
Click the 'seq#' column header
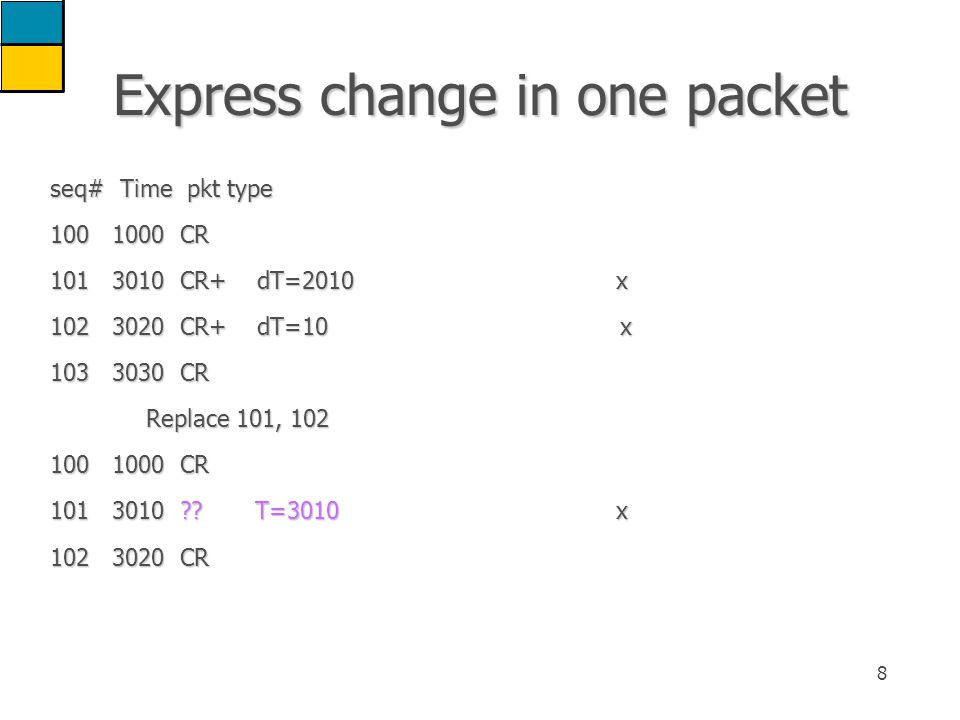(x=77, y=189)
